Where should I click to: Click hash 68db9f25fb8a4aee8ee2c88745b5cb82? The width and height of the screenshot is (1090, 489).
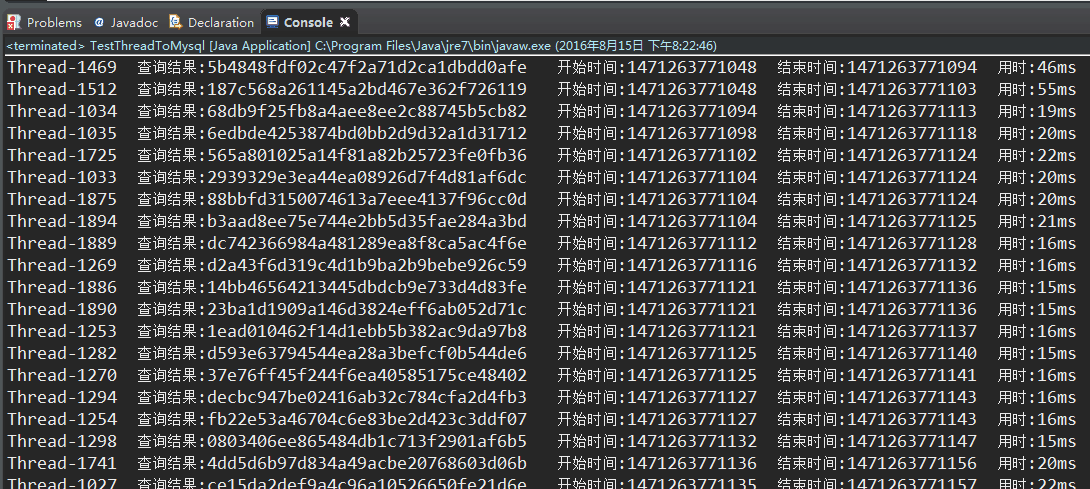[367, 111]
